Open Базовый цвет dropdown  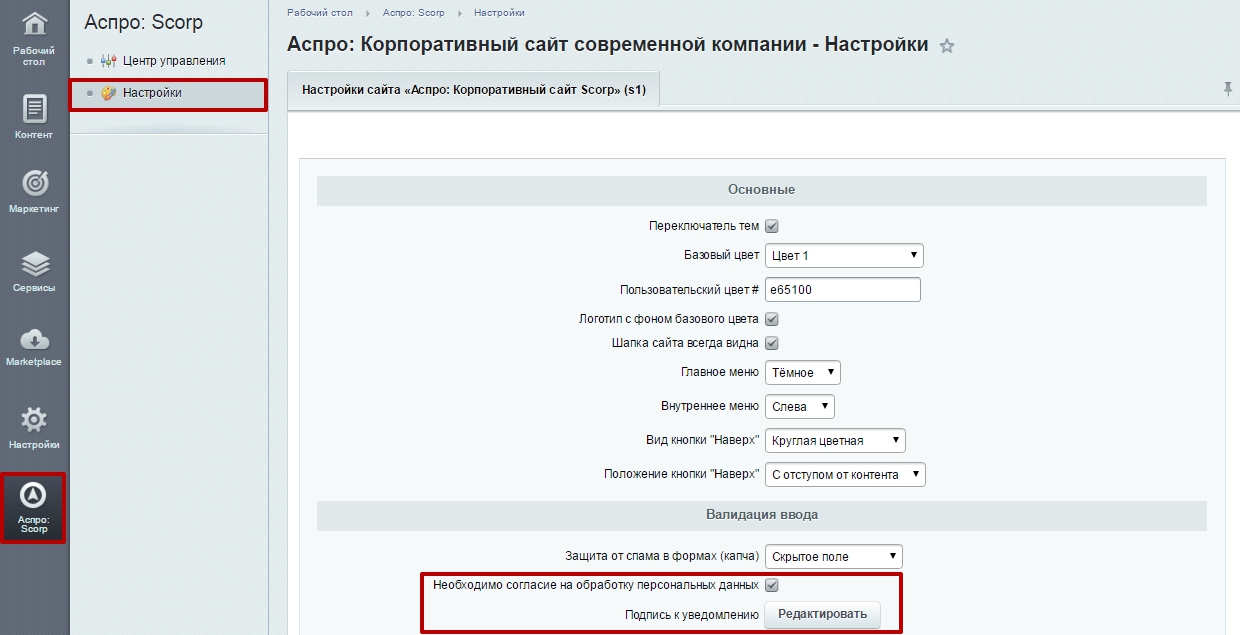pos(844,255)
